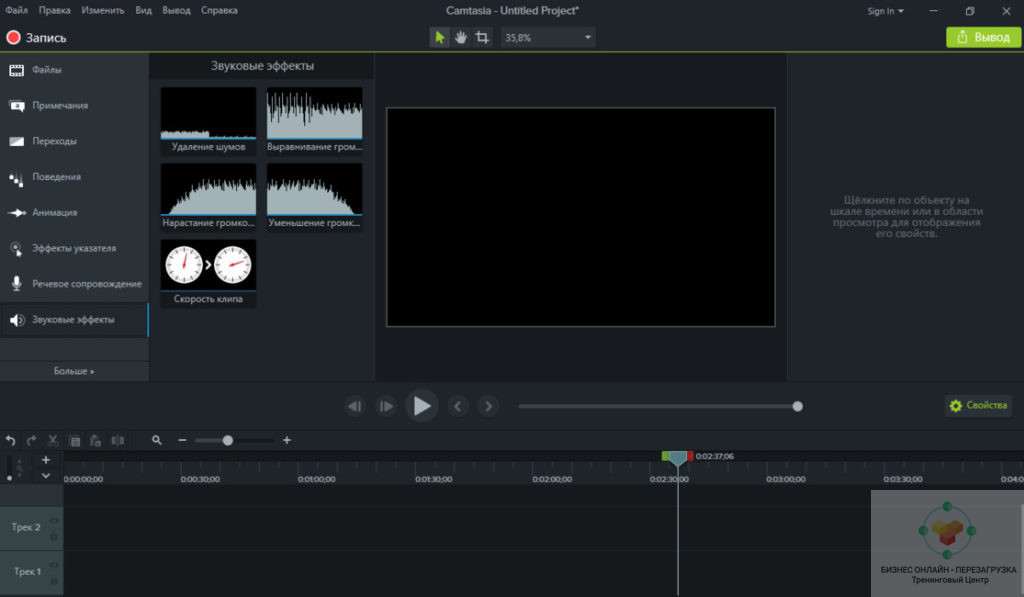Toggle visibility eye for Трек 2
Viewport: 1024px width, 597px height.
click(x=54, y=521)
